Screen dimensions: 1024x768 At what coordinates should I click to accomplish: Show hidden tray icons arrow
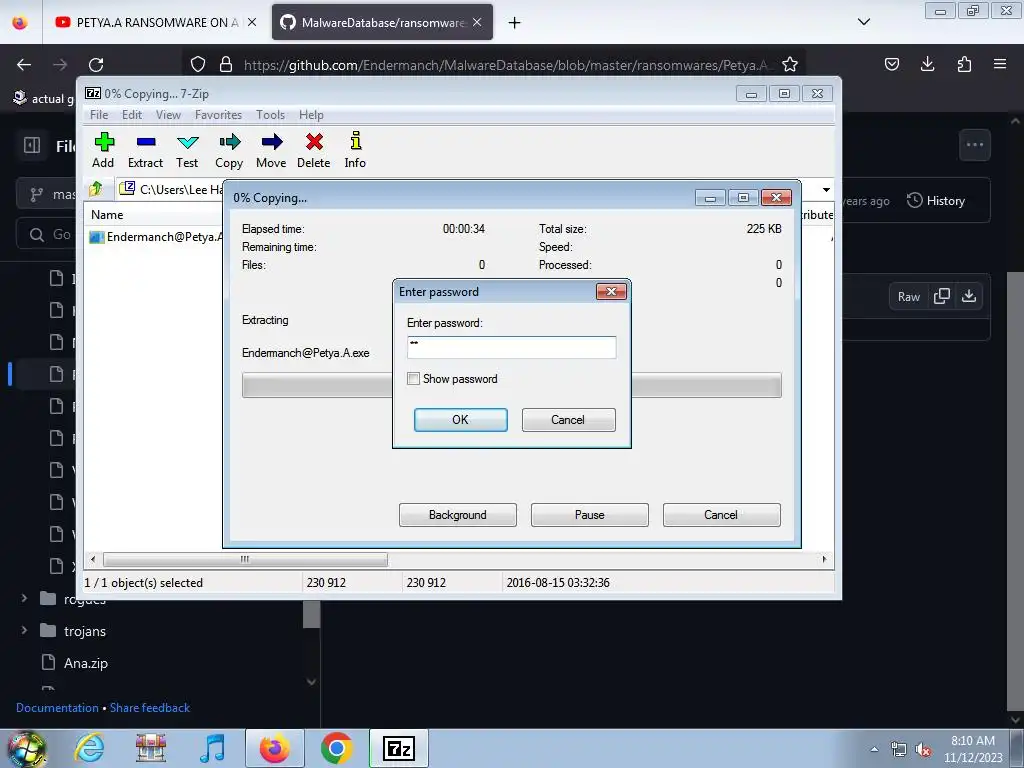874,749
